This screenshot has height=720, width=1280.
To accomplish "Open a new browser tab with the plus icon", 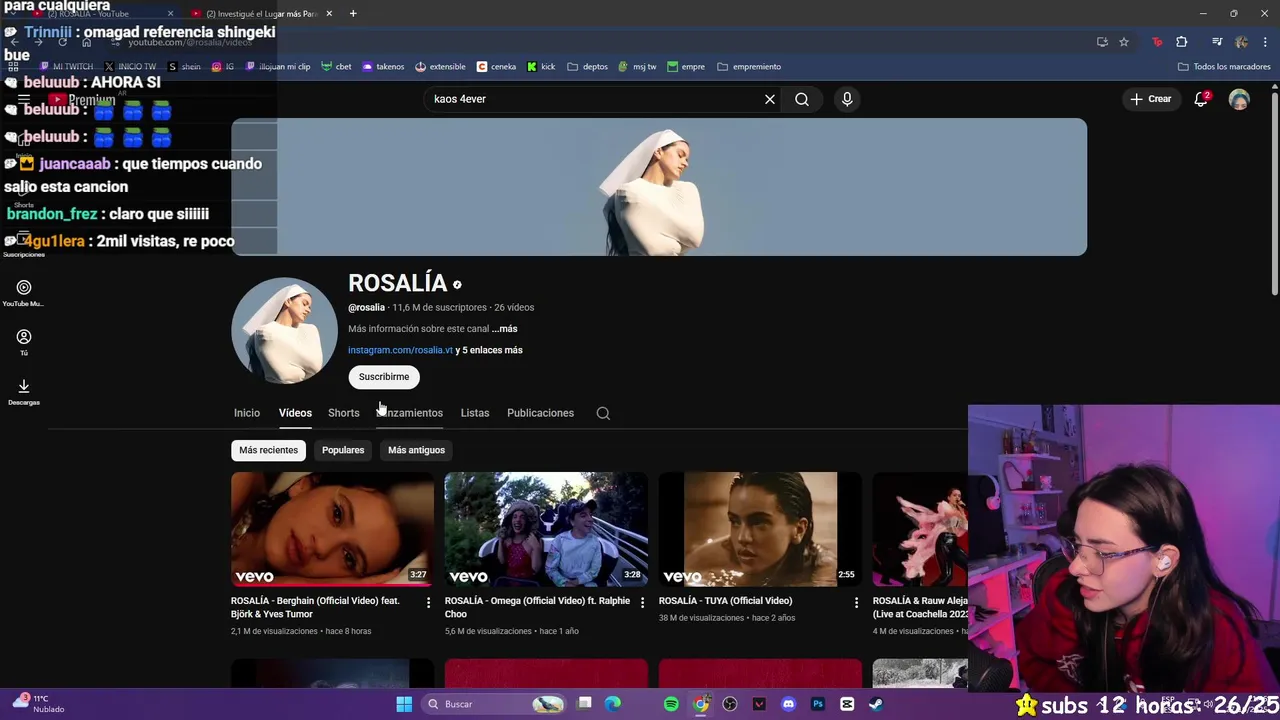I will tap(353, 13).
